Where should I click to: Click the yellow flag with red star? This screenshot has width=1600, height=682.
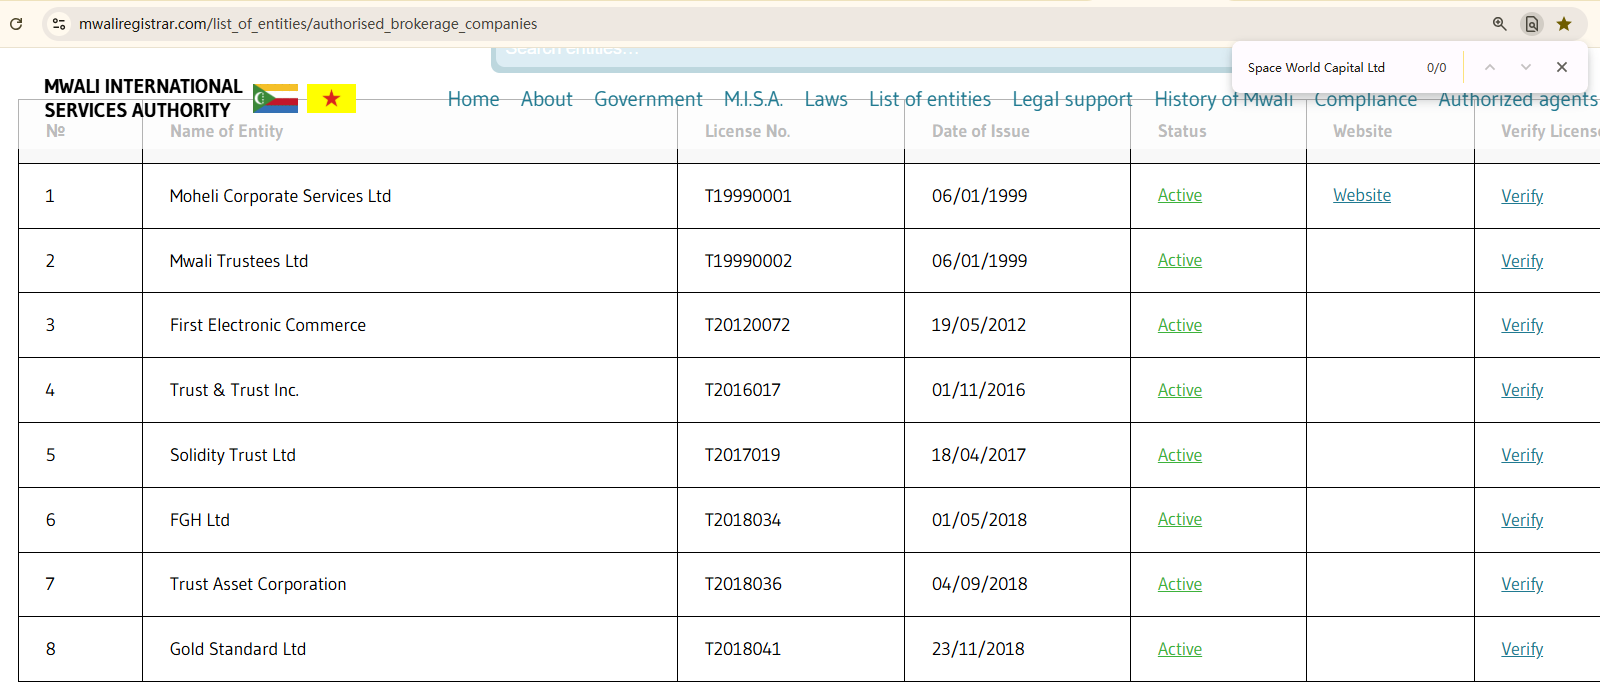click(331, 98)
